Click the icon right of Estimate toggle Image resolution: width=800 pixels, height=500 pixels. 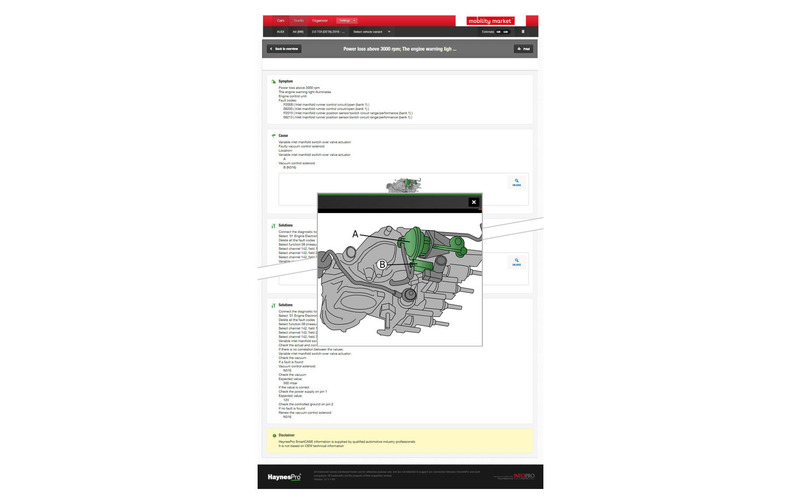click(x=522, y=32)
